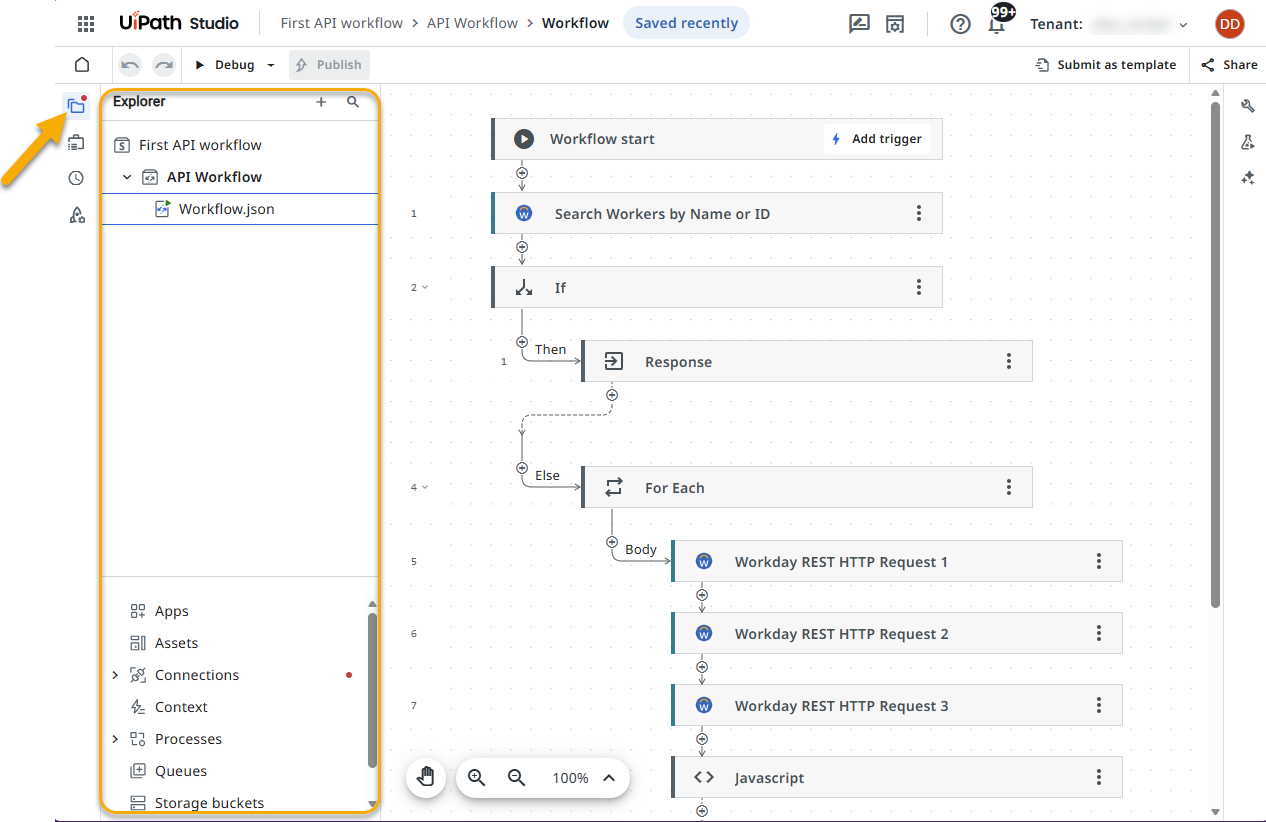The width and height of the screenshot is (1266, 822).
Task: Add new item with Explorer plus icon
Action: coord(321,102)
